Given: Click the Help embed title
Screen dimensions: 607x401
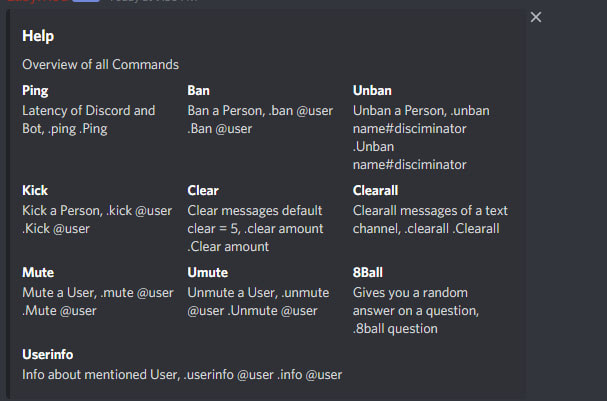Looking at the screenshot, I should coord(38,36).
